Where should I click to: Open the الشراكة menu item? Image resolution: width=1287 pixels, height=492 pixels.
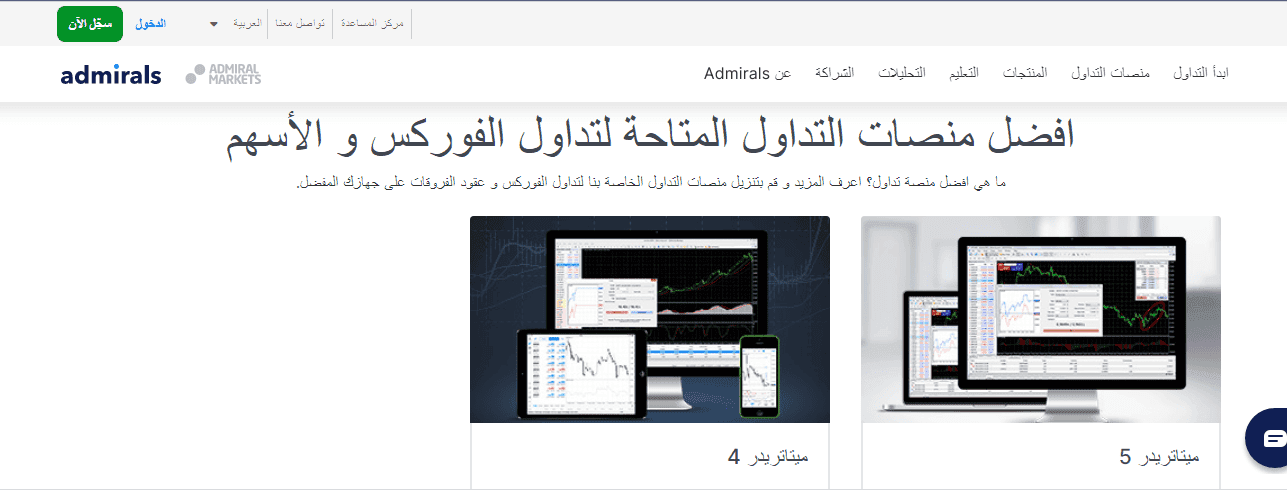(x=835, y=74)
